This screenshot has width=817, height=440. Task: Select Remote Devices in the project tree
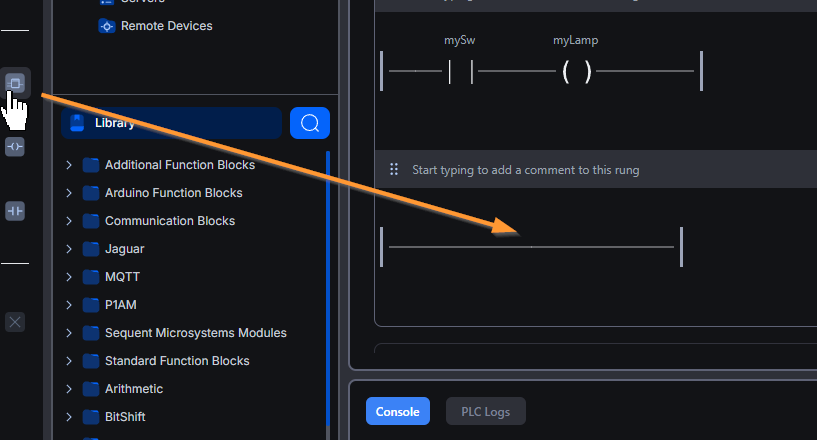[x=166, y=26]
